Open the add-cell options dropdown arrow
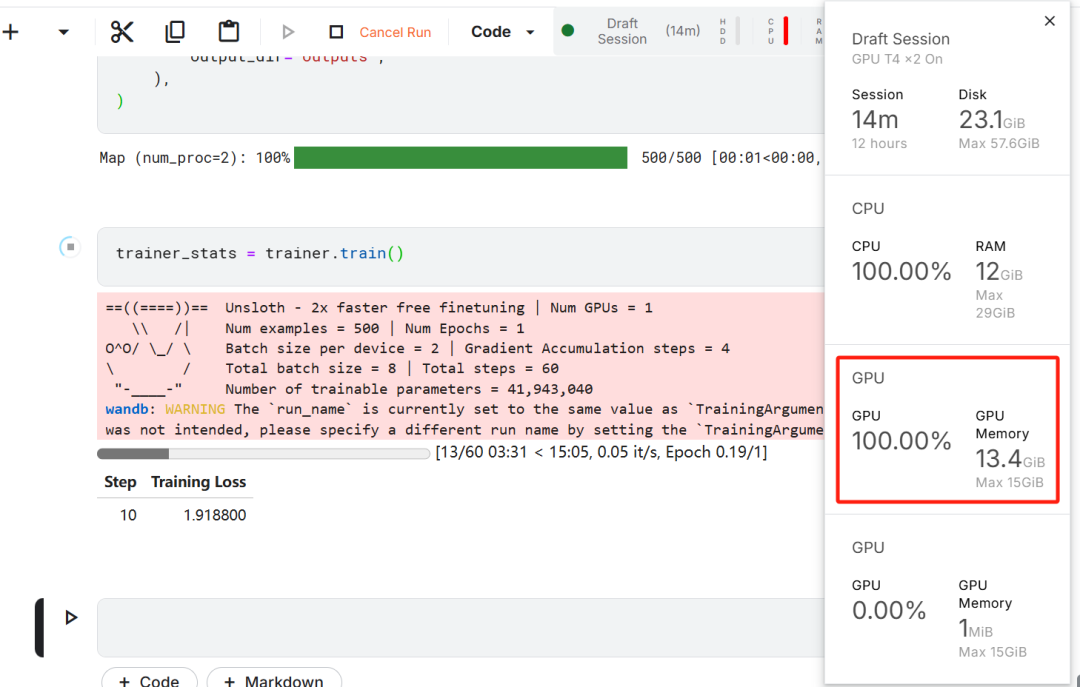This screenshot has height=687, width=1080. coord(63,32)
